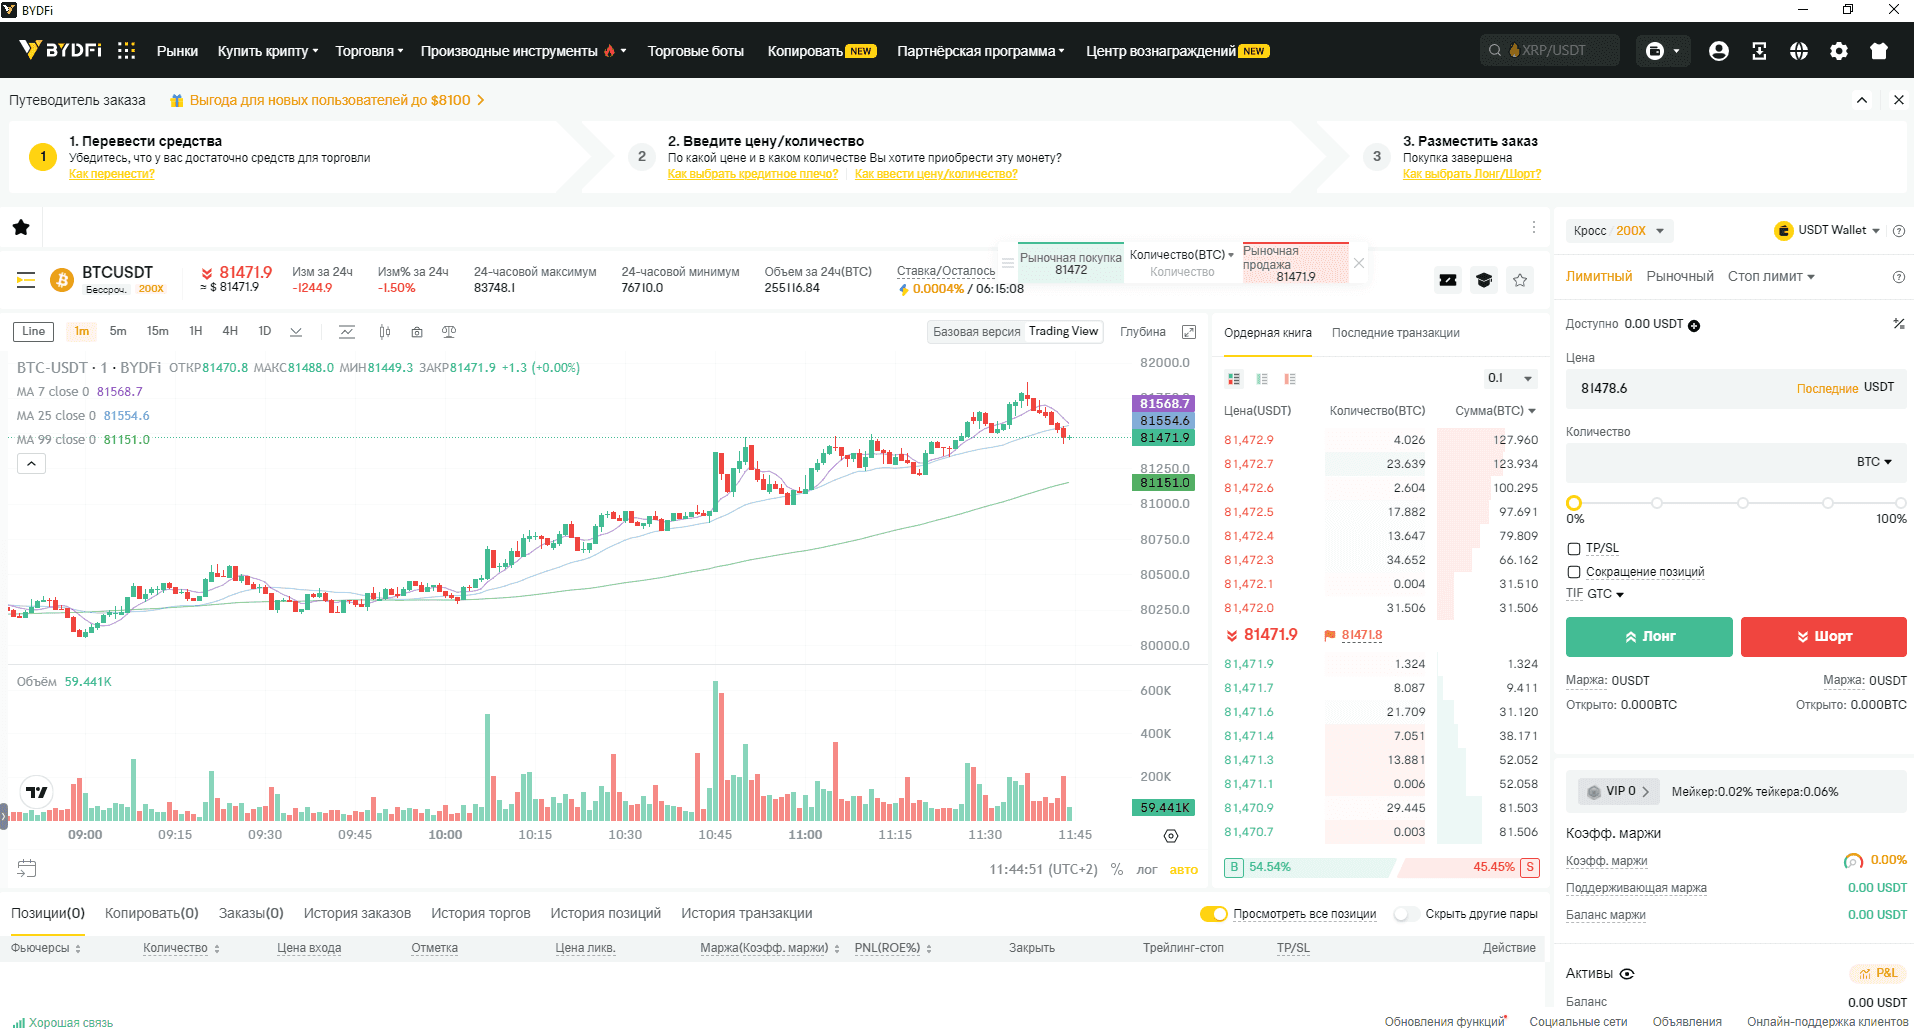Click Последние to fill last price
The image size is (1914, 1035).
pos(1827,388)
